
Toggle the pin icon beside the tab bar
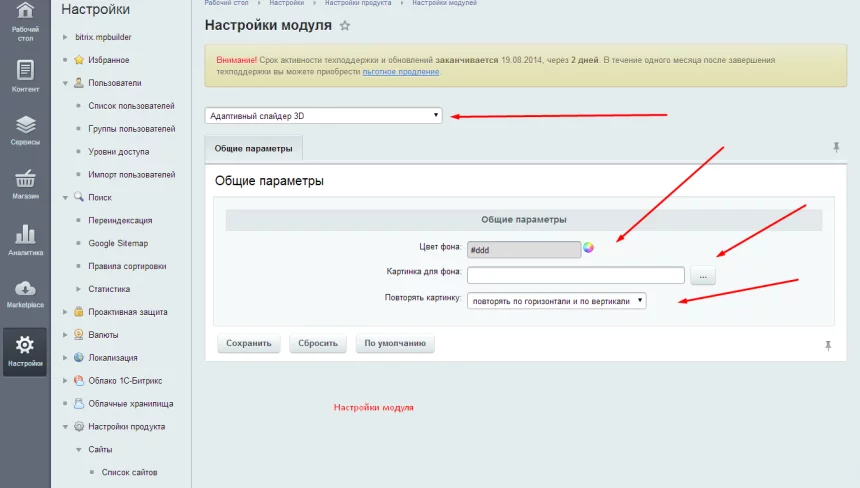click(x=836, y=147)
